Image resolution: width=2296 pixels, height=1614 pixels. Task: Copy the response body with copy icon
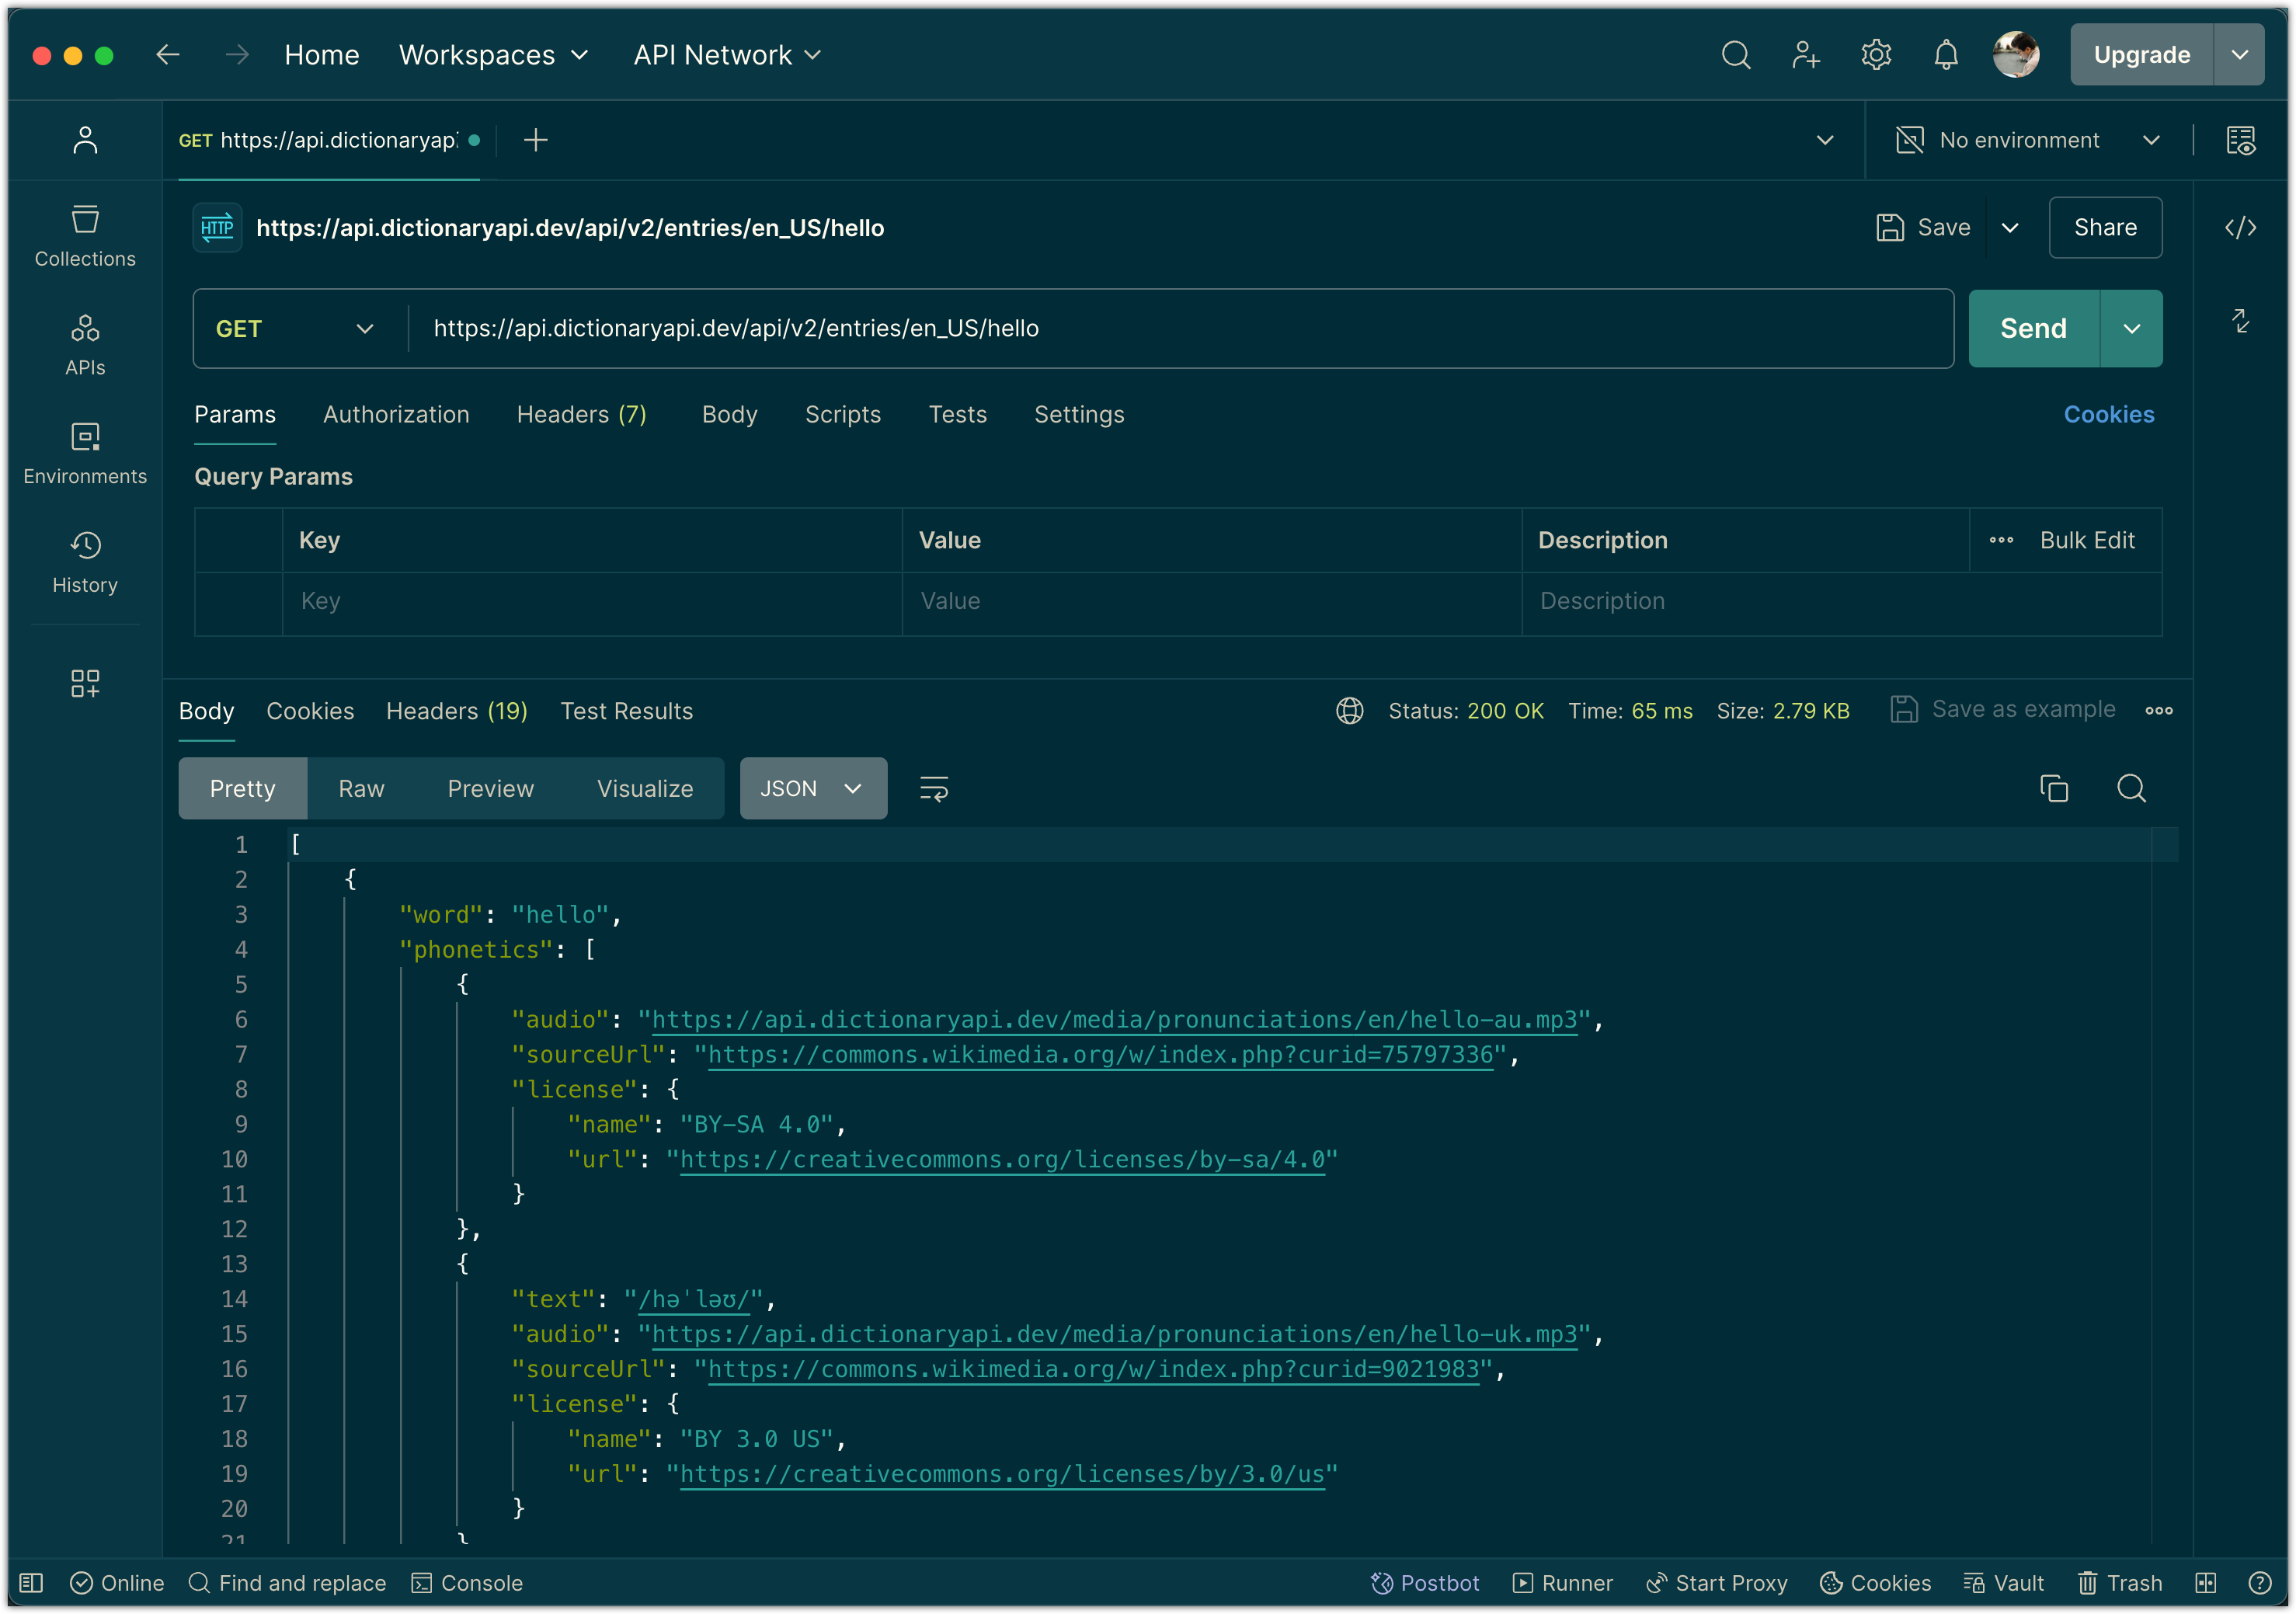click(x=2054, y=789)
